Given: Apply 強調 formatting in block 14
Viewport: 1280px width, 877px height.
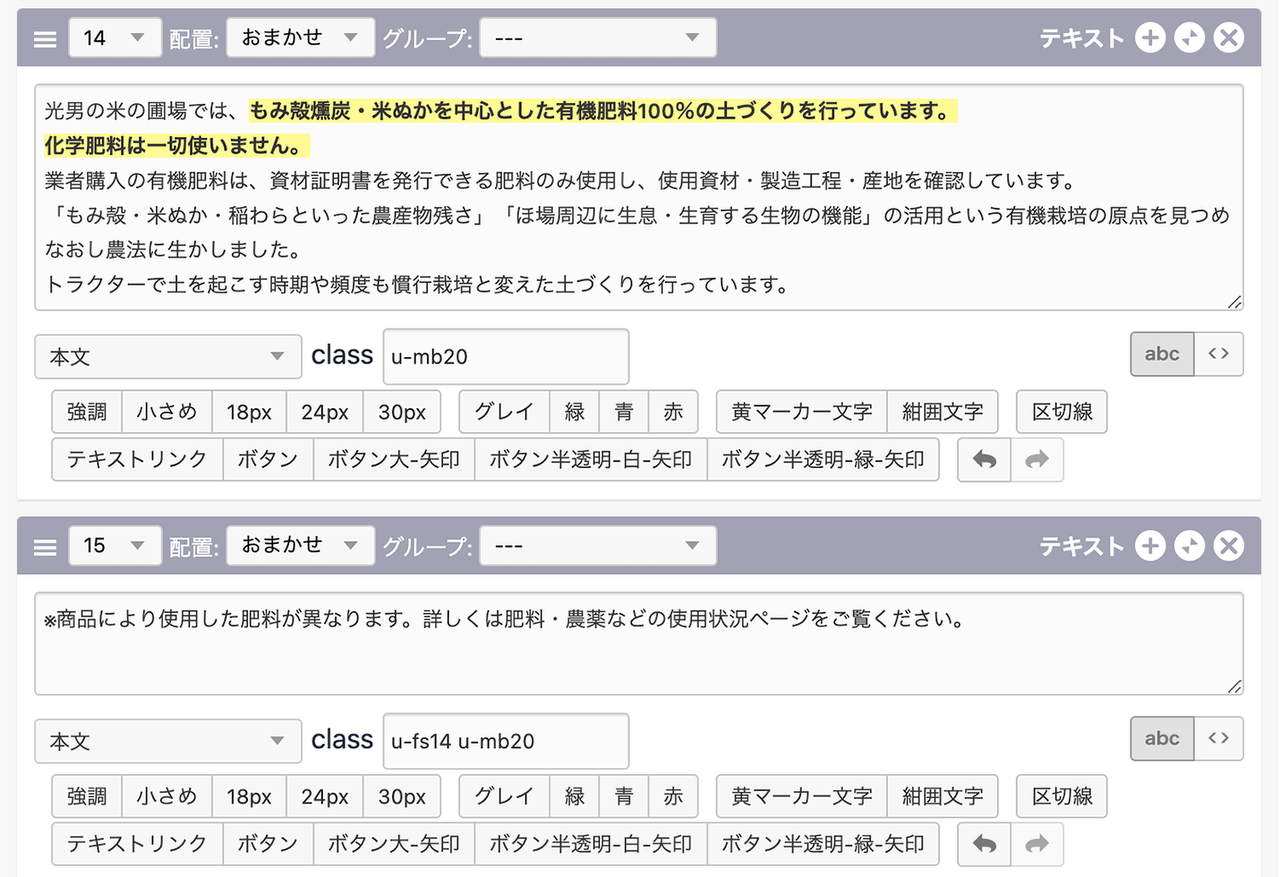Looking at the screenshot, I should point(87,412).
